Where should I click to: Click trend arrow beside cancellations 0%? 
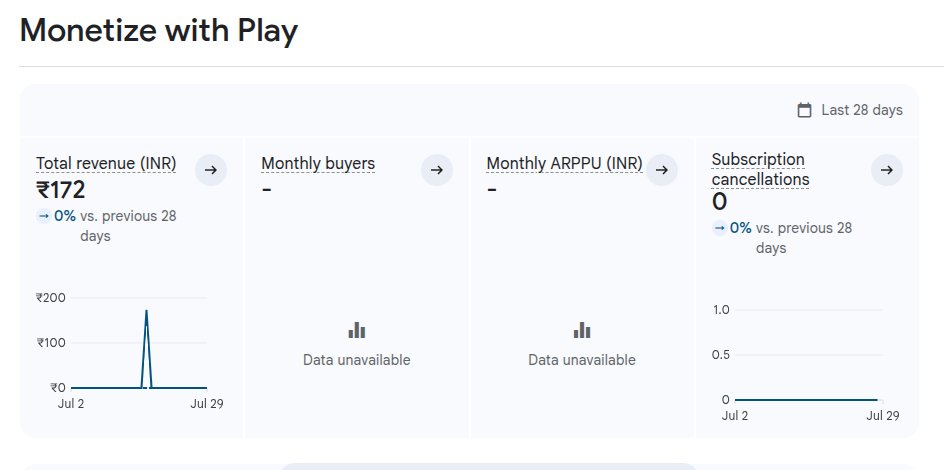pos(719,228)
